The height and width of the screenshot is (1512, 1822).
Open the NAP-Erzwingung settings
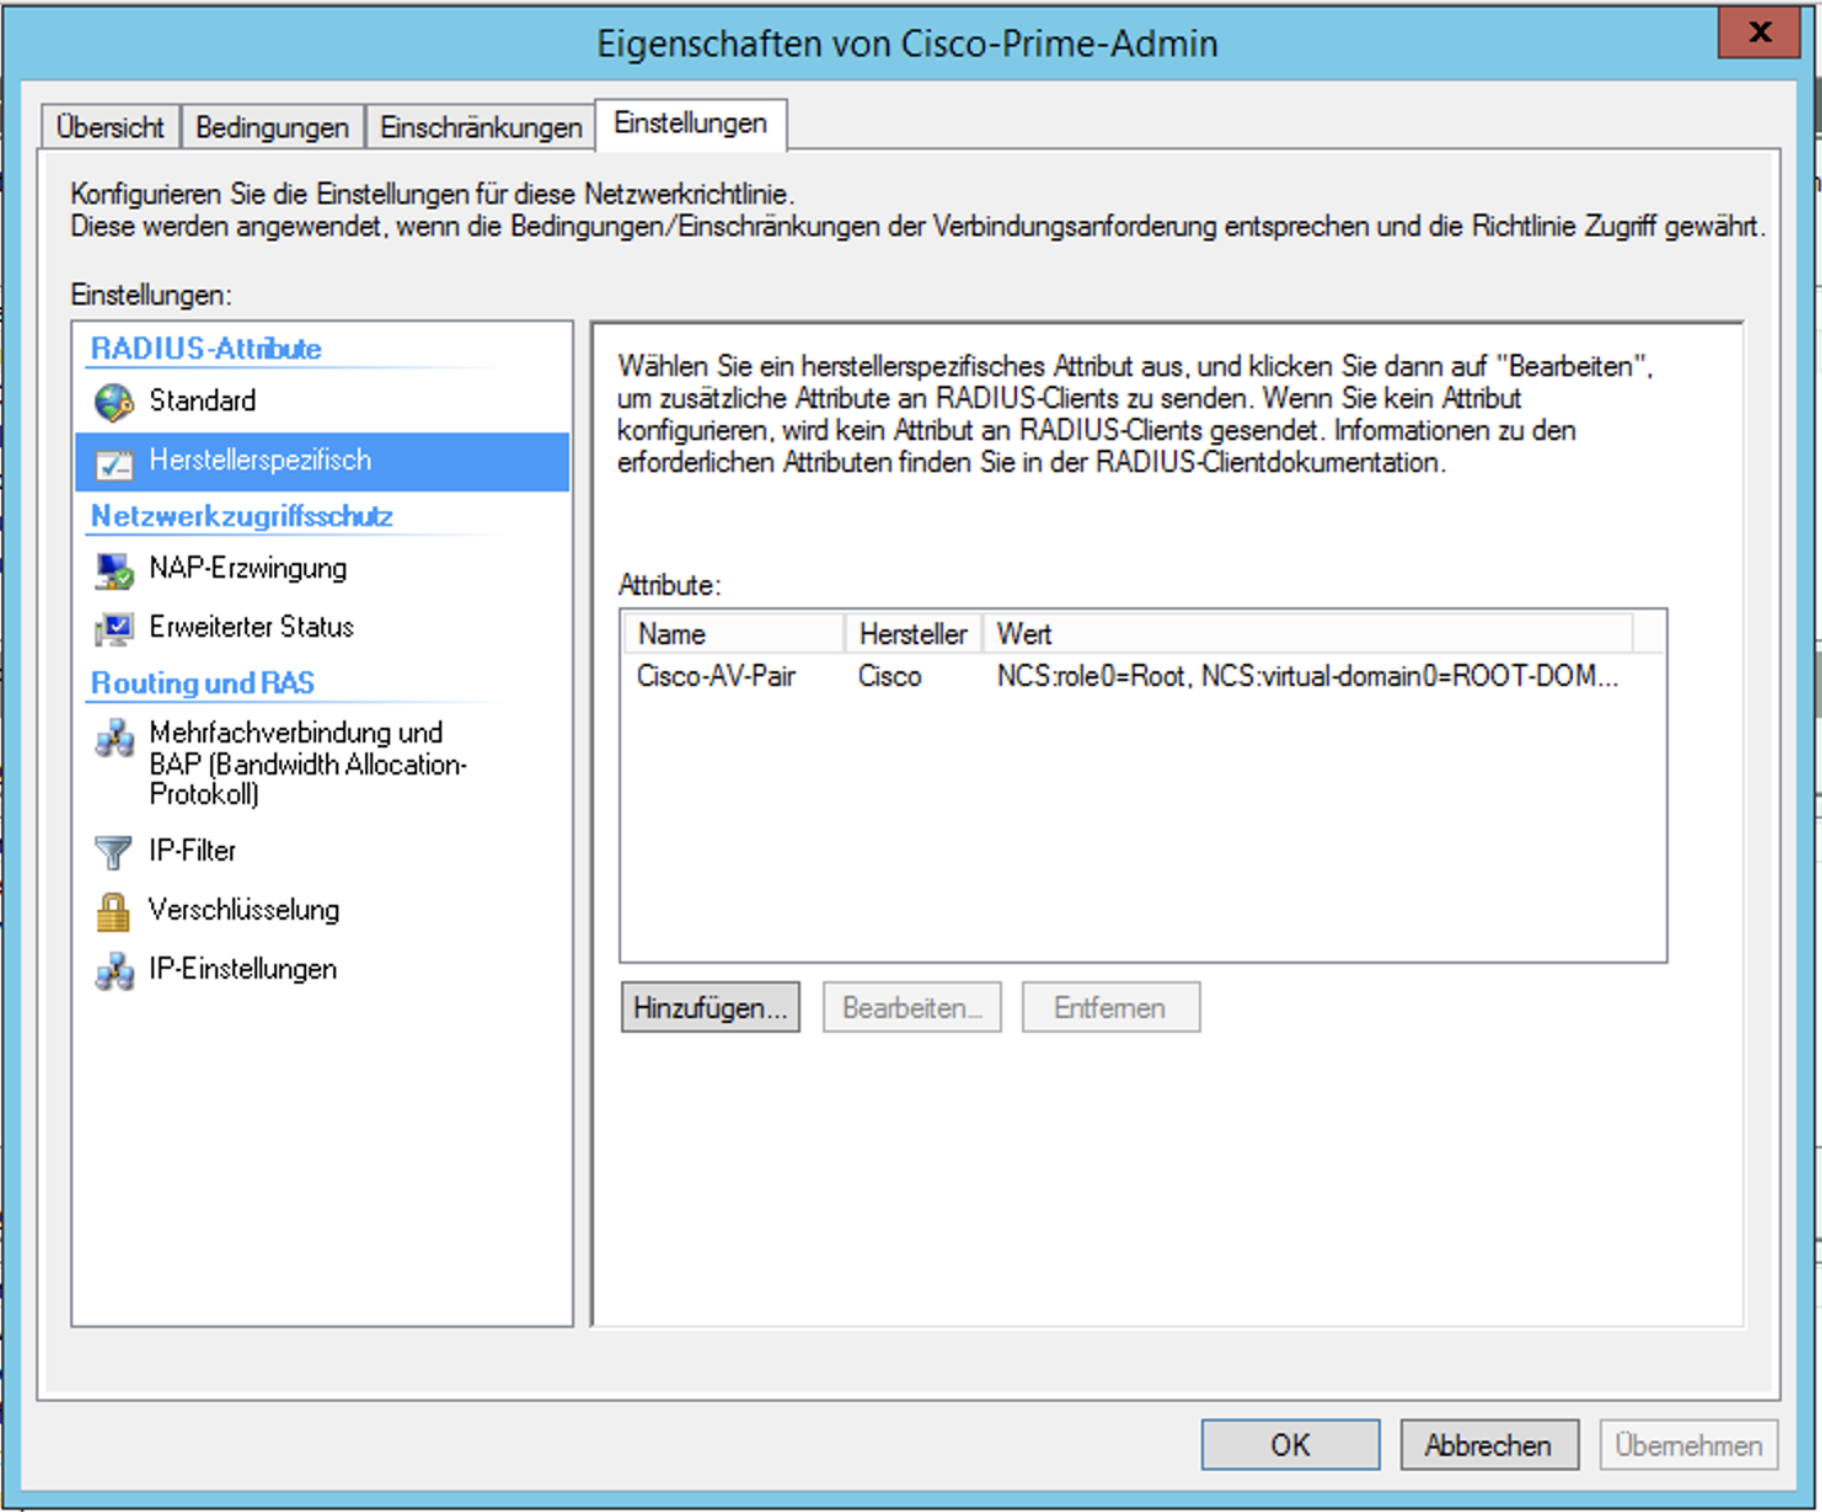coord(322,569)
